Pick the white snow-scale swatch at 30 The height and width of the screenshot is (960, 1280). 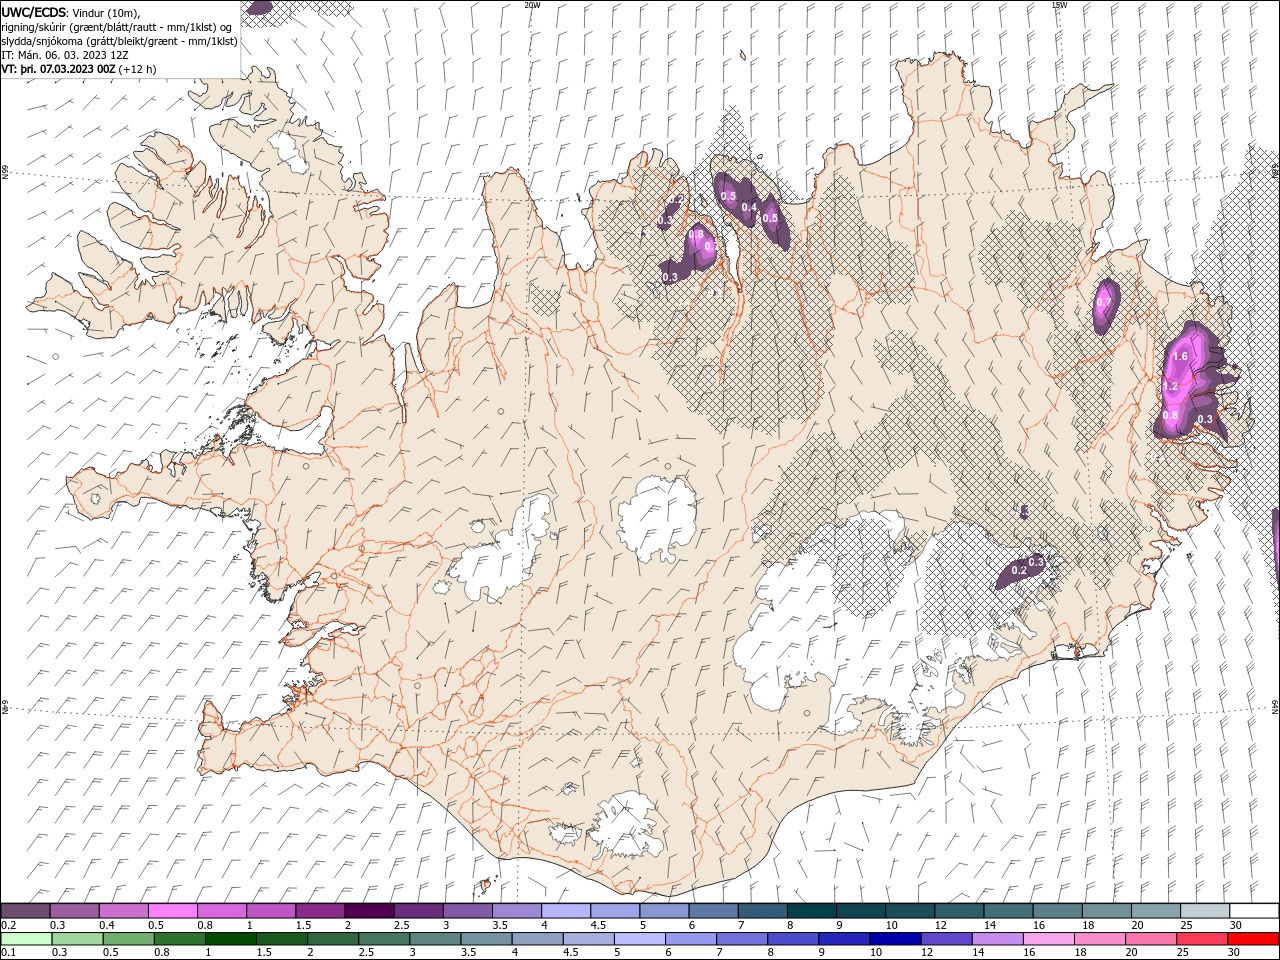click(1254, 911)
